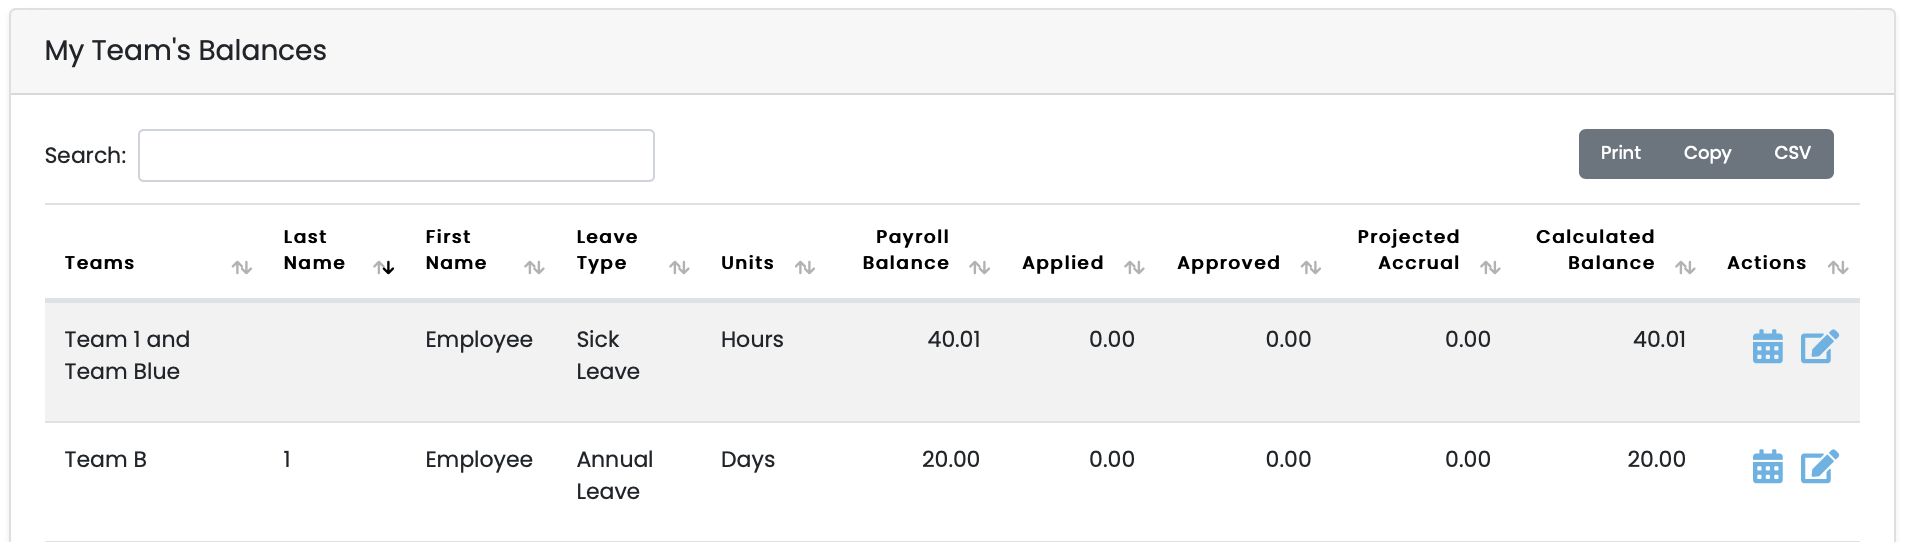The height and width of the screenshot is (542, 1906).
Task: Copy table data with Copy button
Action: click(x=1707, y=153)
